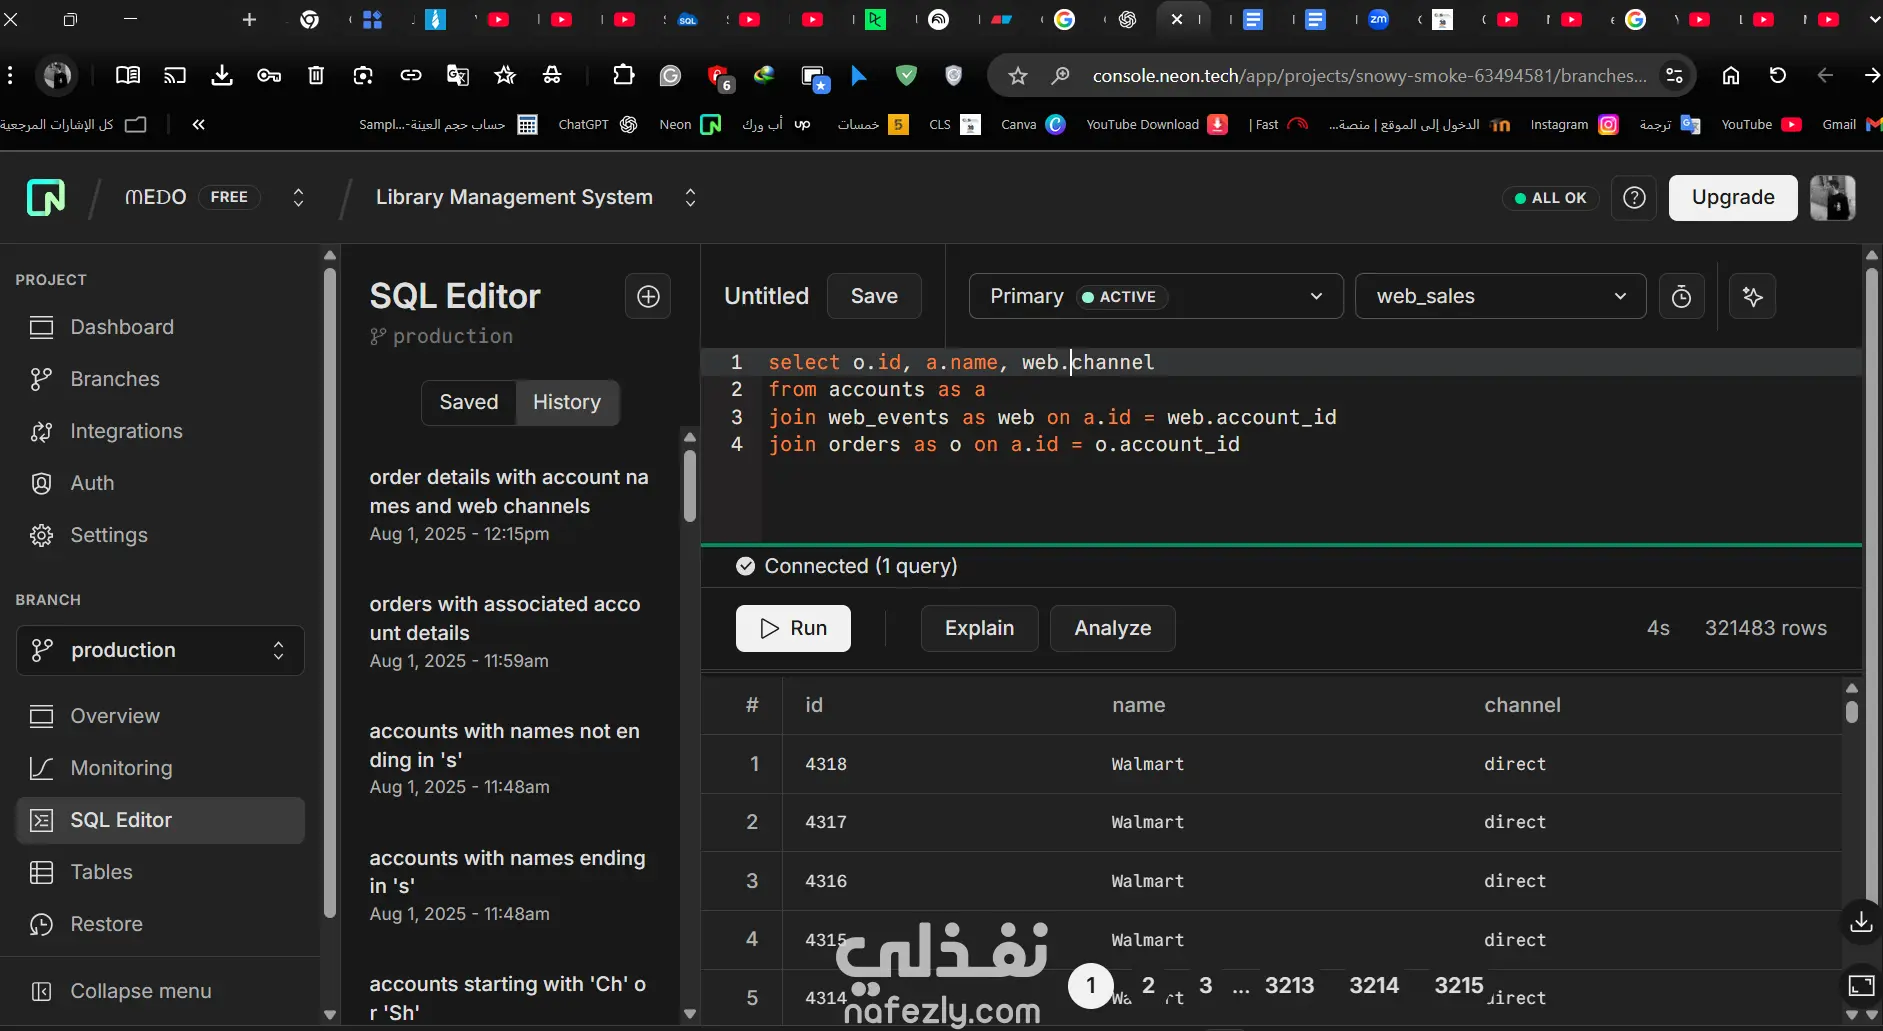Viewport: 1883px width, 1031px height.
Task: Go to browser home page
Action: [1731, 76]
